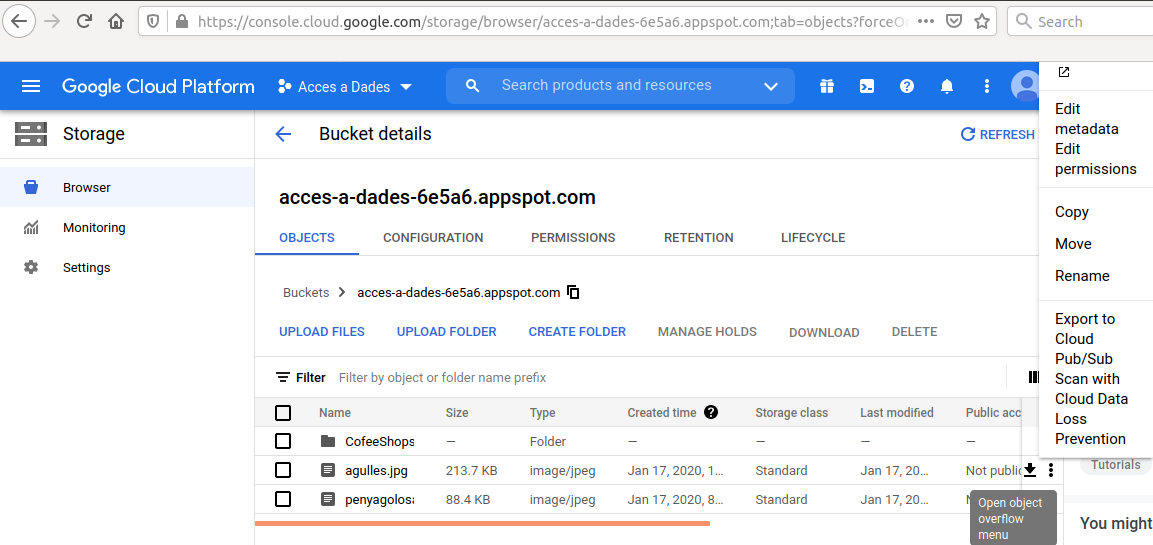Image resolution: width=1153 pixels, height=545 pixels.
Task: Click the Created time help icon
Action: [711, 412]
